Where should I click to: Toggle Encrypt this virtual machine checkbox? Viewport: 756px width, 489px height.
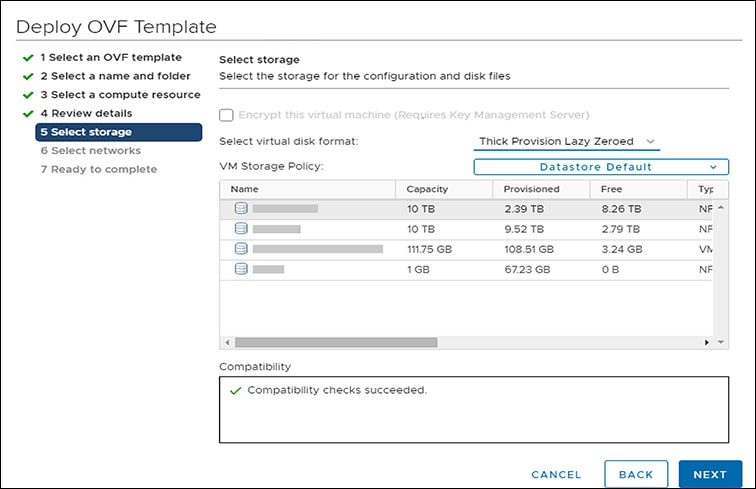[226, 115]
